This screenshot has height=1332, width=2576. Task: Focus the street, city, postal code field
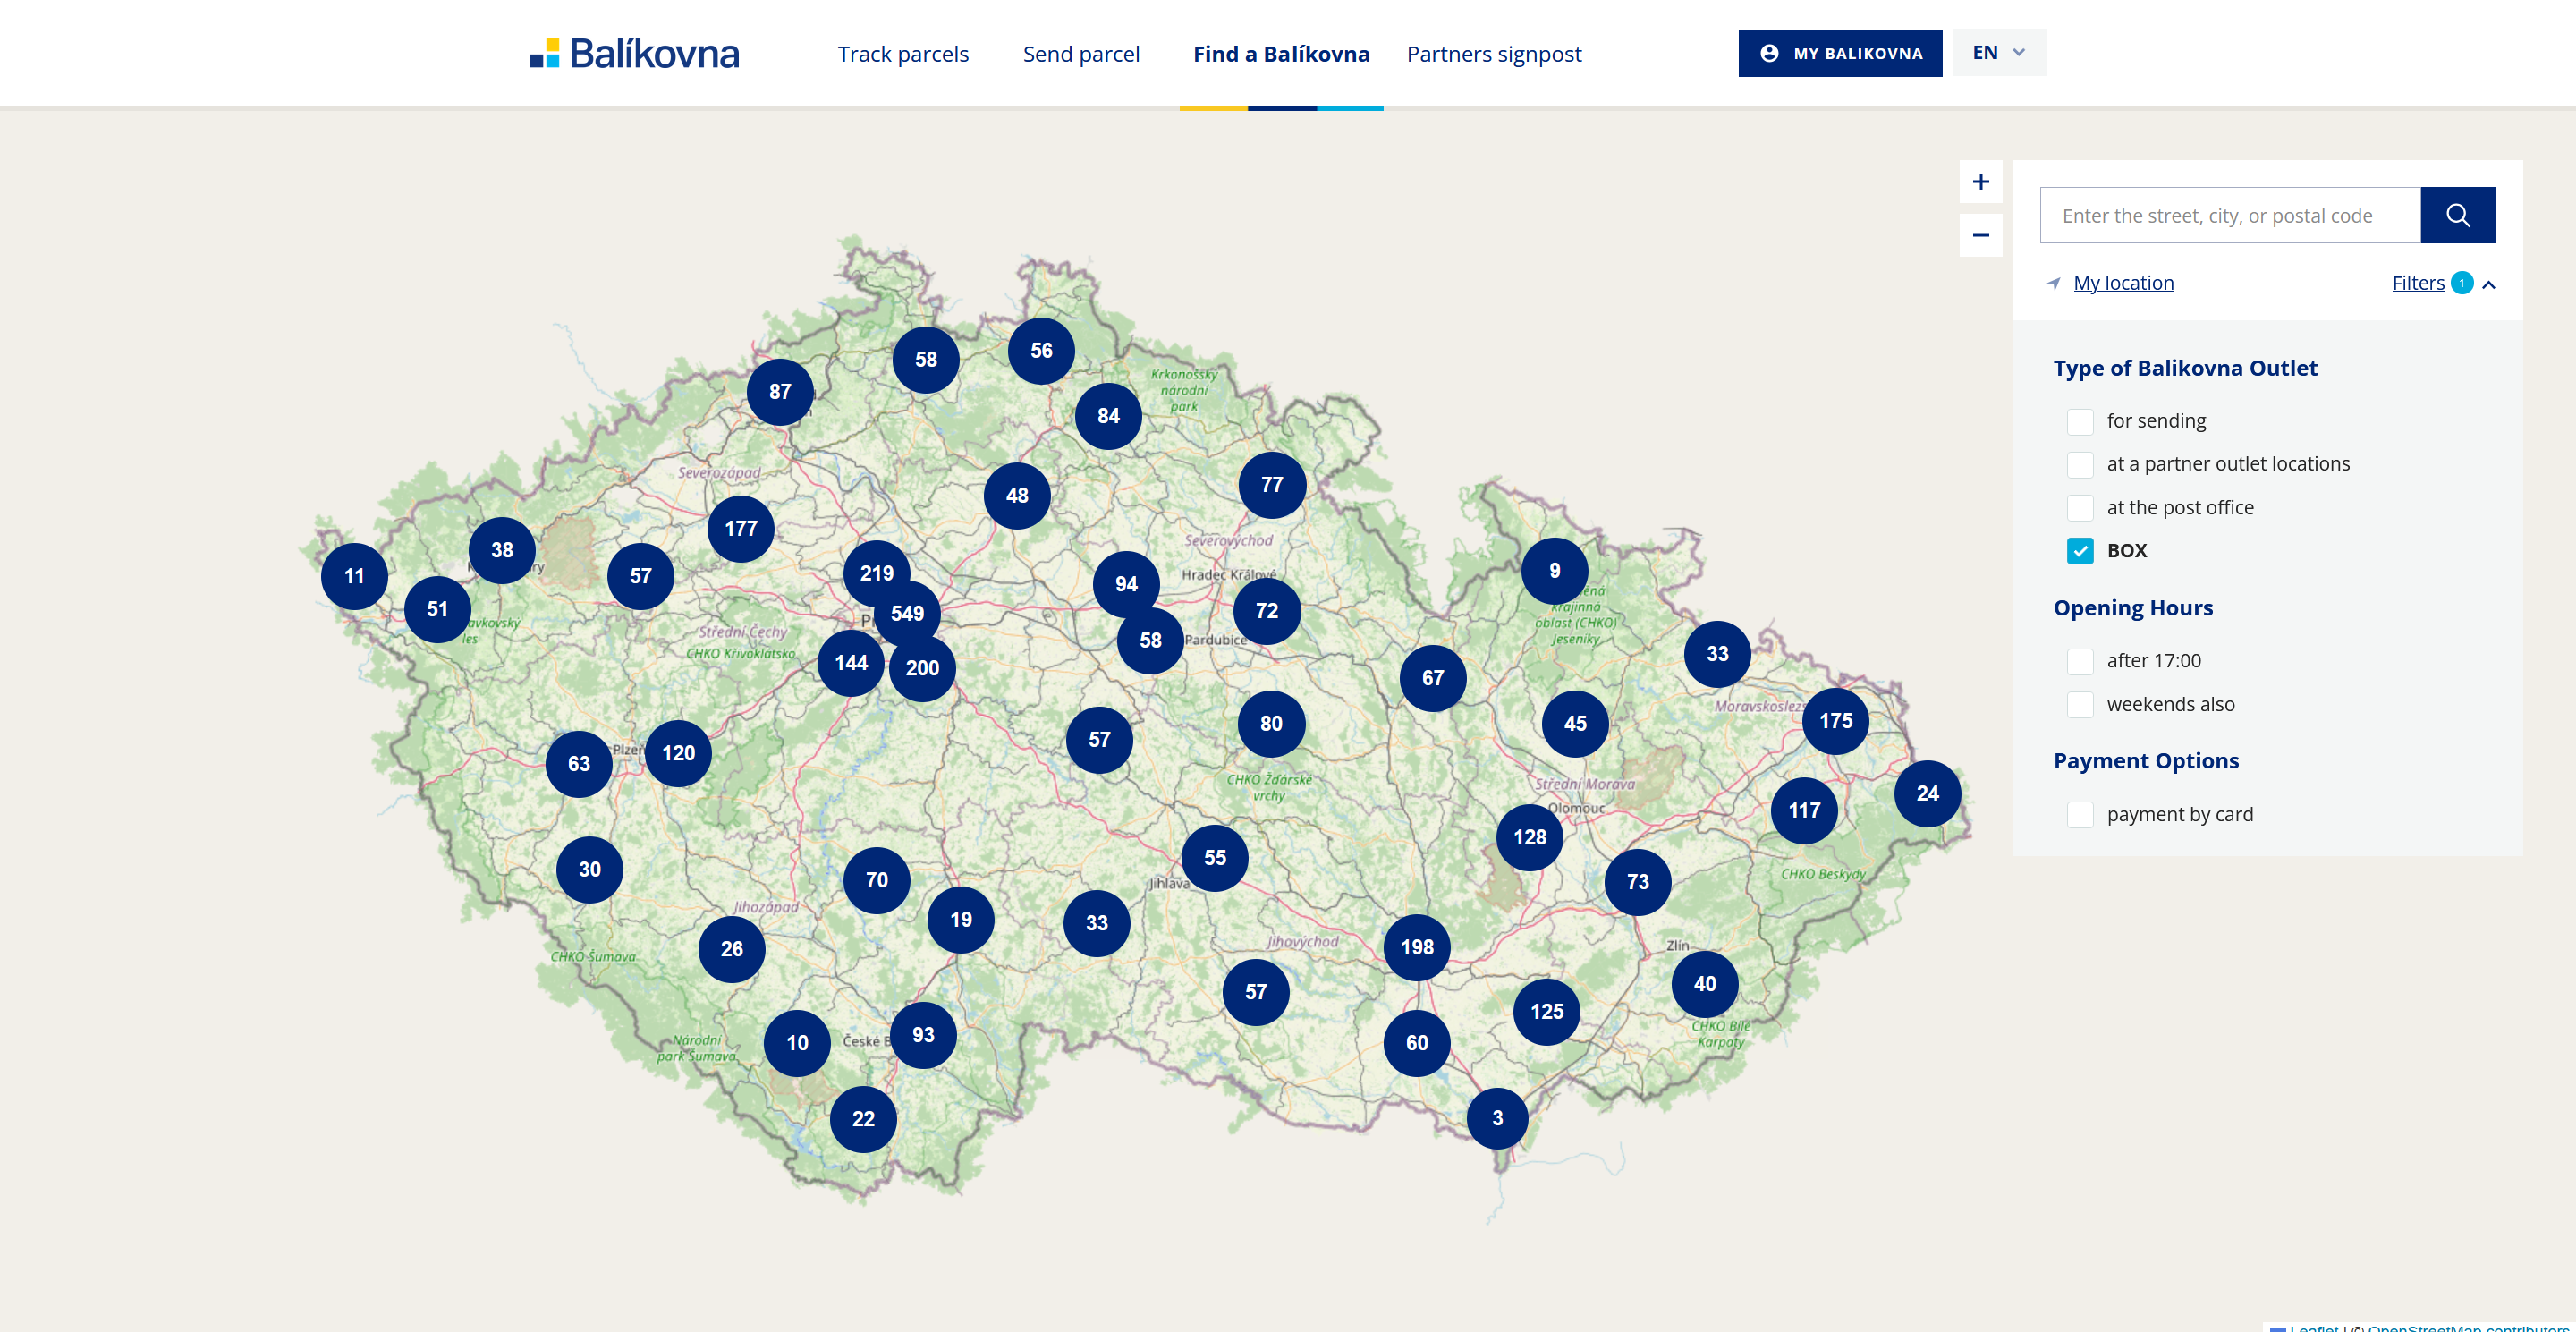pyautogui.click(x=2229, y=215)
